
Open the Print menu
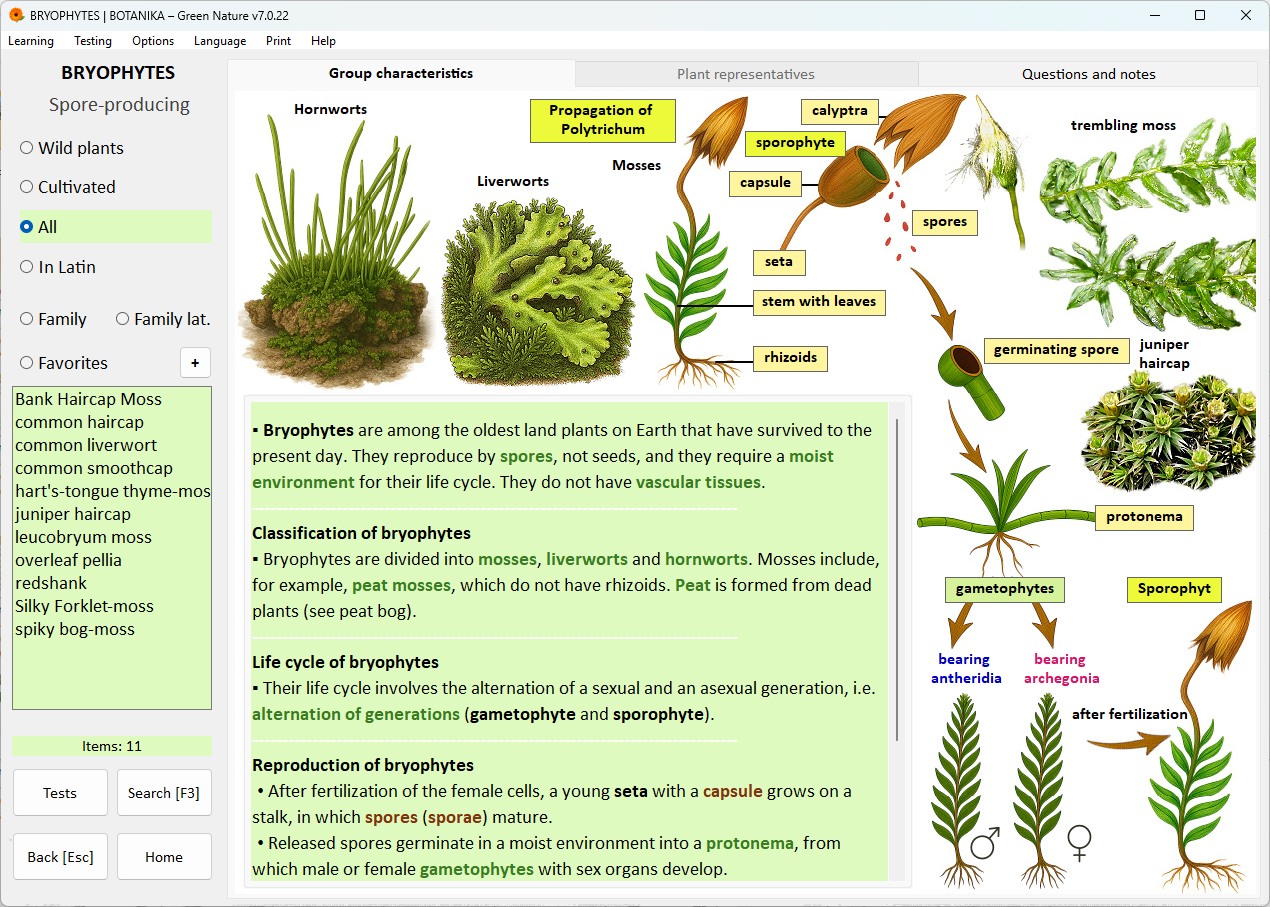[x=279, y=41]
